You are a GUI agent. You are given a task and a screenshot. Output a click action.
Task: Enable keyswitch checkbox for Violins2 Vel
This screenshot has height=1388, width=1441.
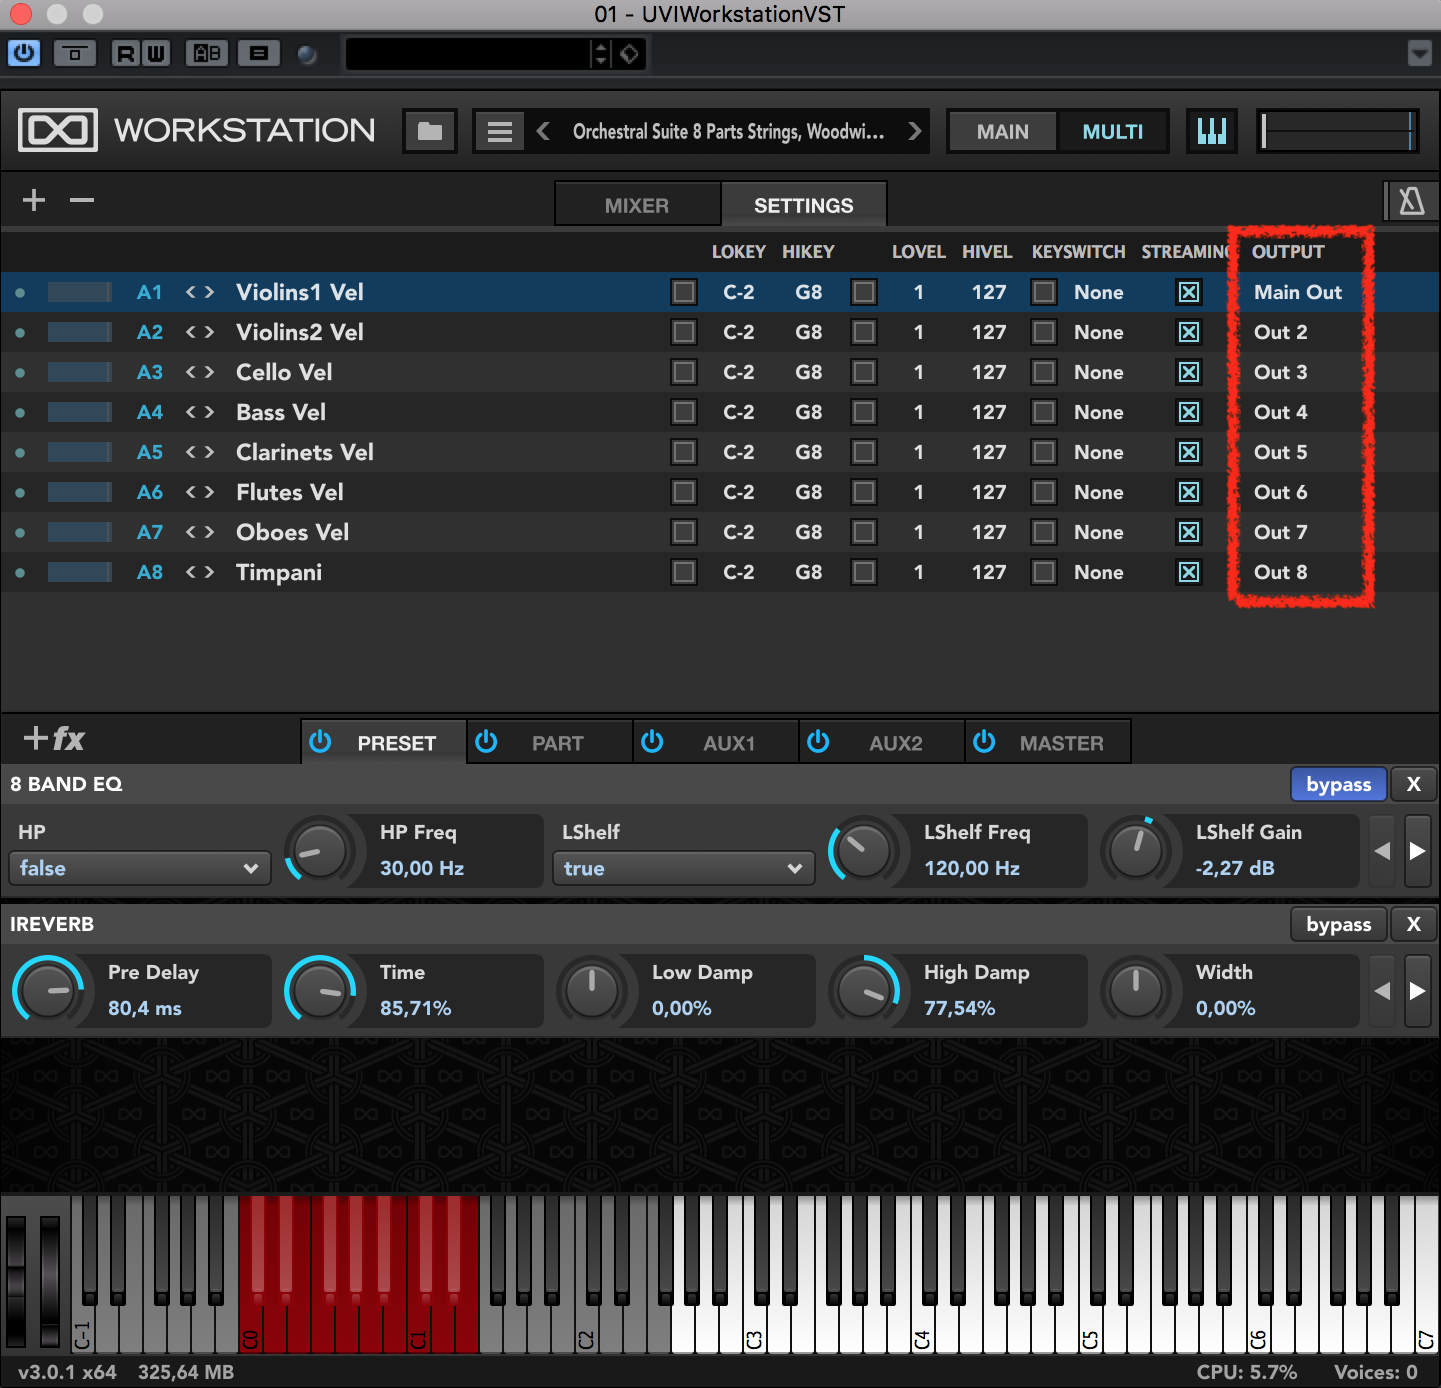[1044, 332]
